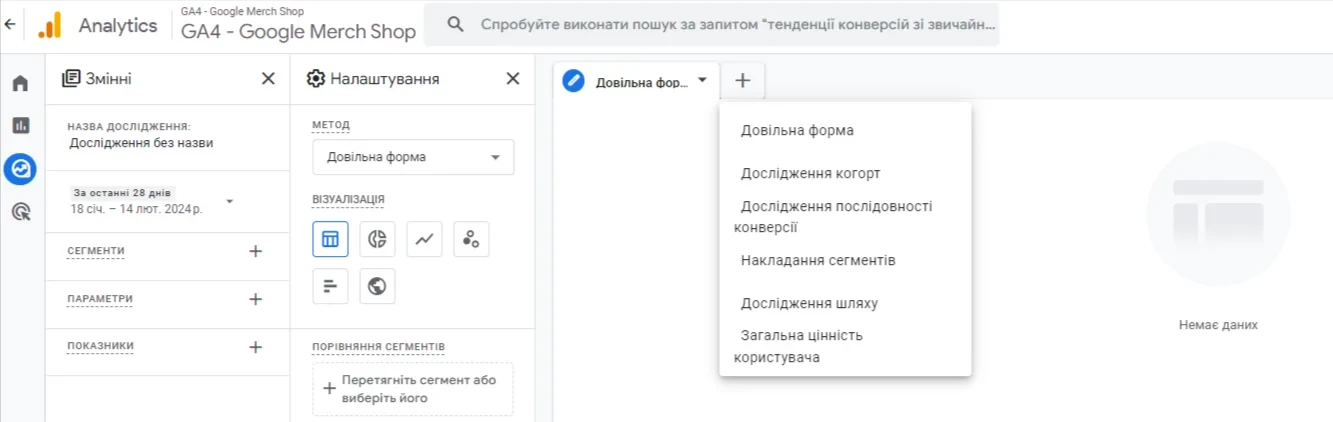
Task: Click the date range 18 січ. – 14 лют. 2024 р.
Action: [136, 210]
